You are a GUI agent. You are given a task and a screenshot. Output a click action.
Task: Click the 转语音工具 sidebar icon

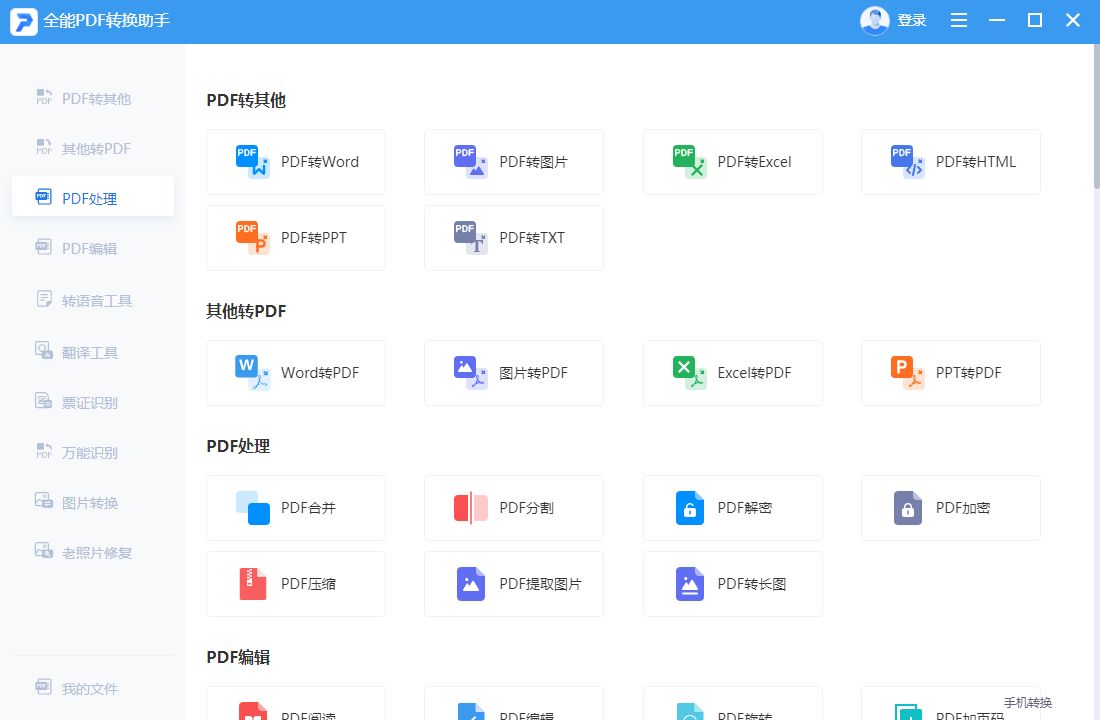[43, 299]
